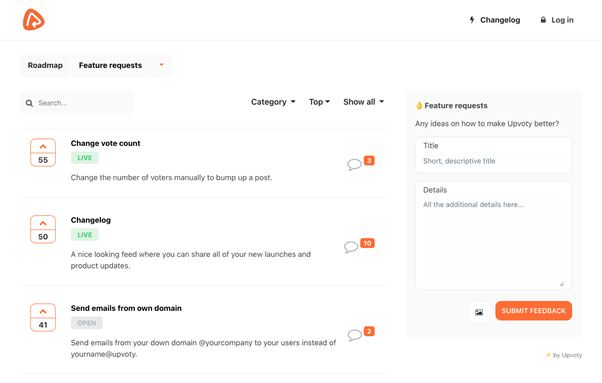Open the Changelog post title
The height and width of the screenshot is (383, 602).
[x=91, y=220]
